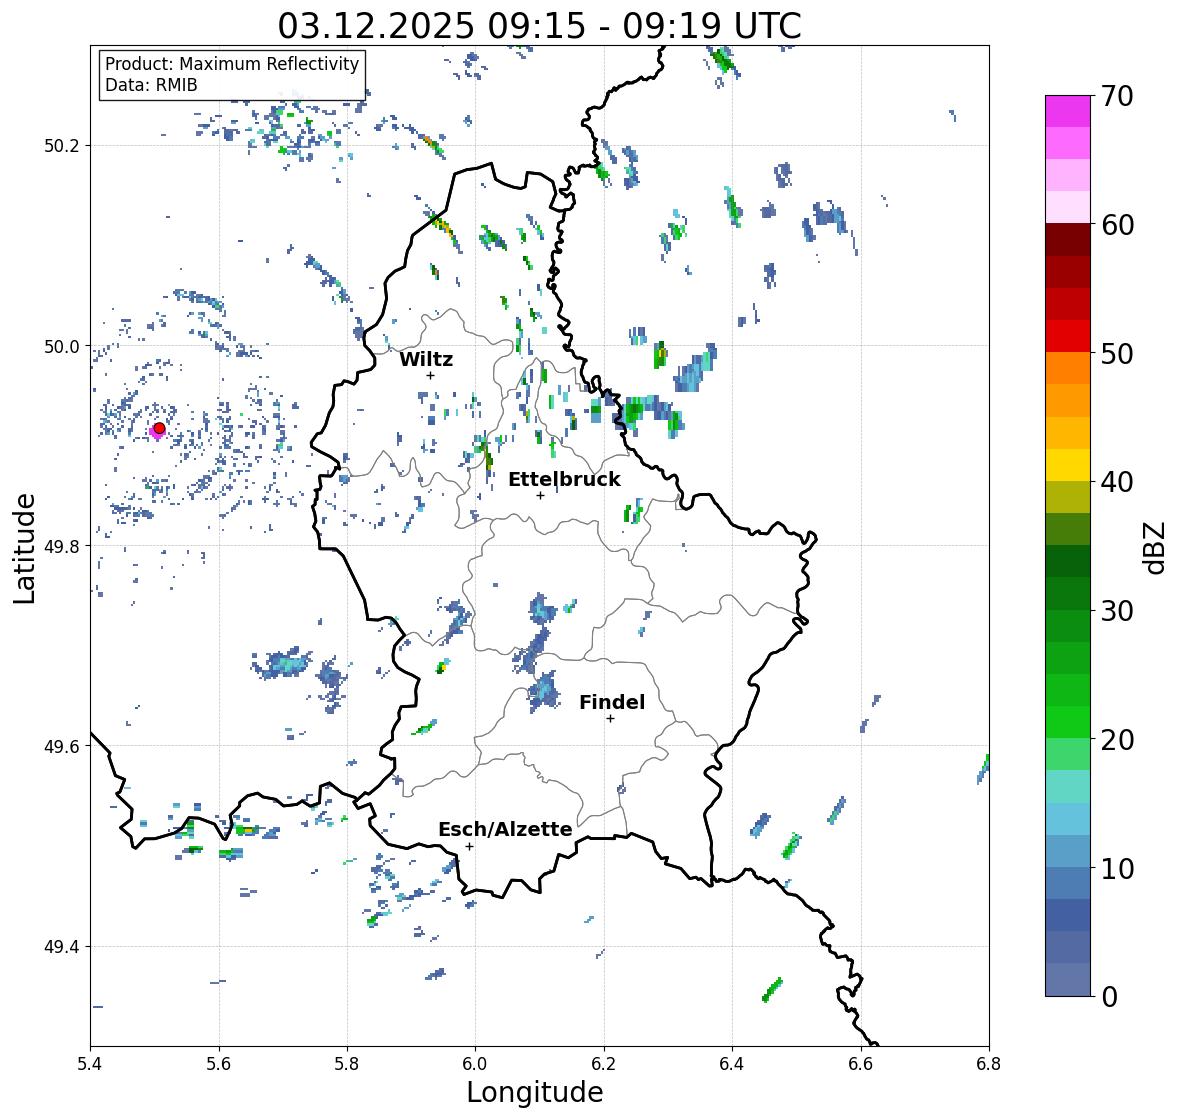
Task: Click the plus marker below Esch/Alzette
Action: pyautogui.click(x=469, y=846)
